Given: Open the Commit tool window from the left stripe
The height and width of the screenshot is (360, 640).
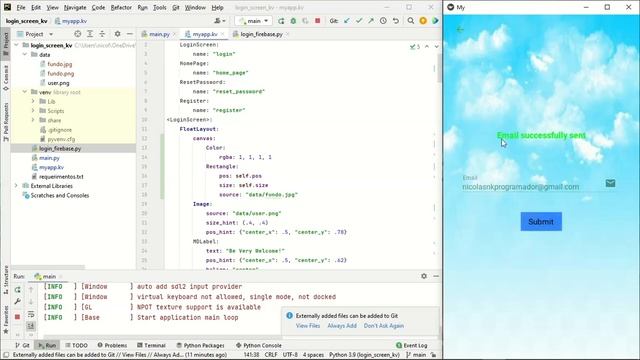Looking at the screenshot, I should [x=6, y=78].
